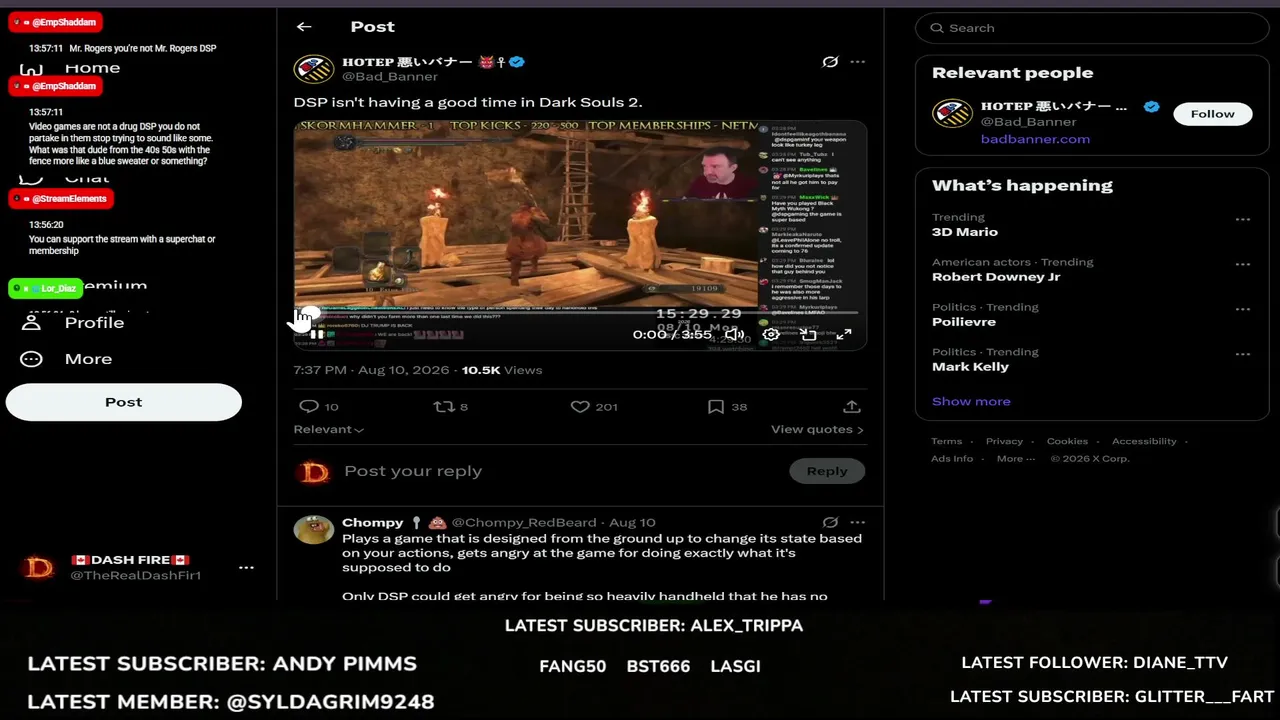Open the Terms footer link
Image resolution: width=1280 pixels, height=720 pixels.
click(946, 441)
